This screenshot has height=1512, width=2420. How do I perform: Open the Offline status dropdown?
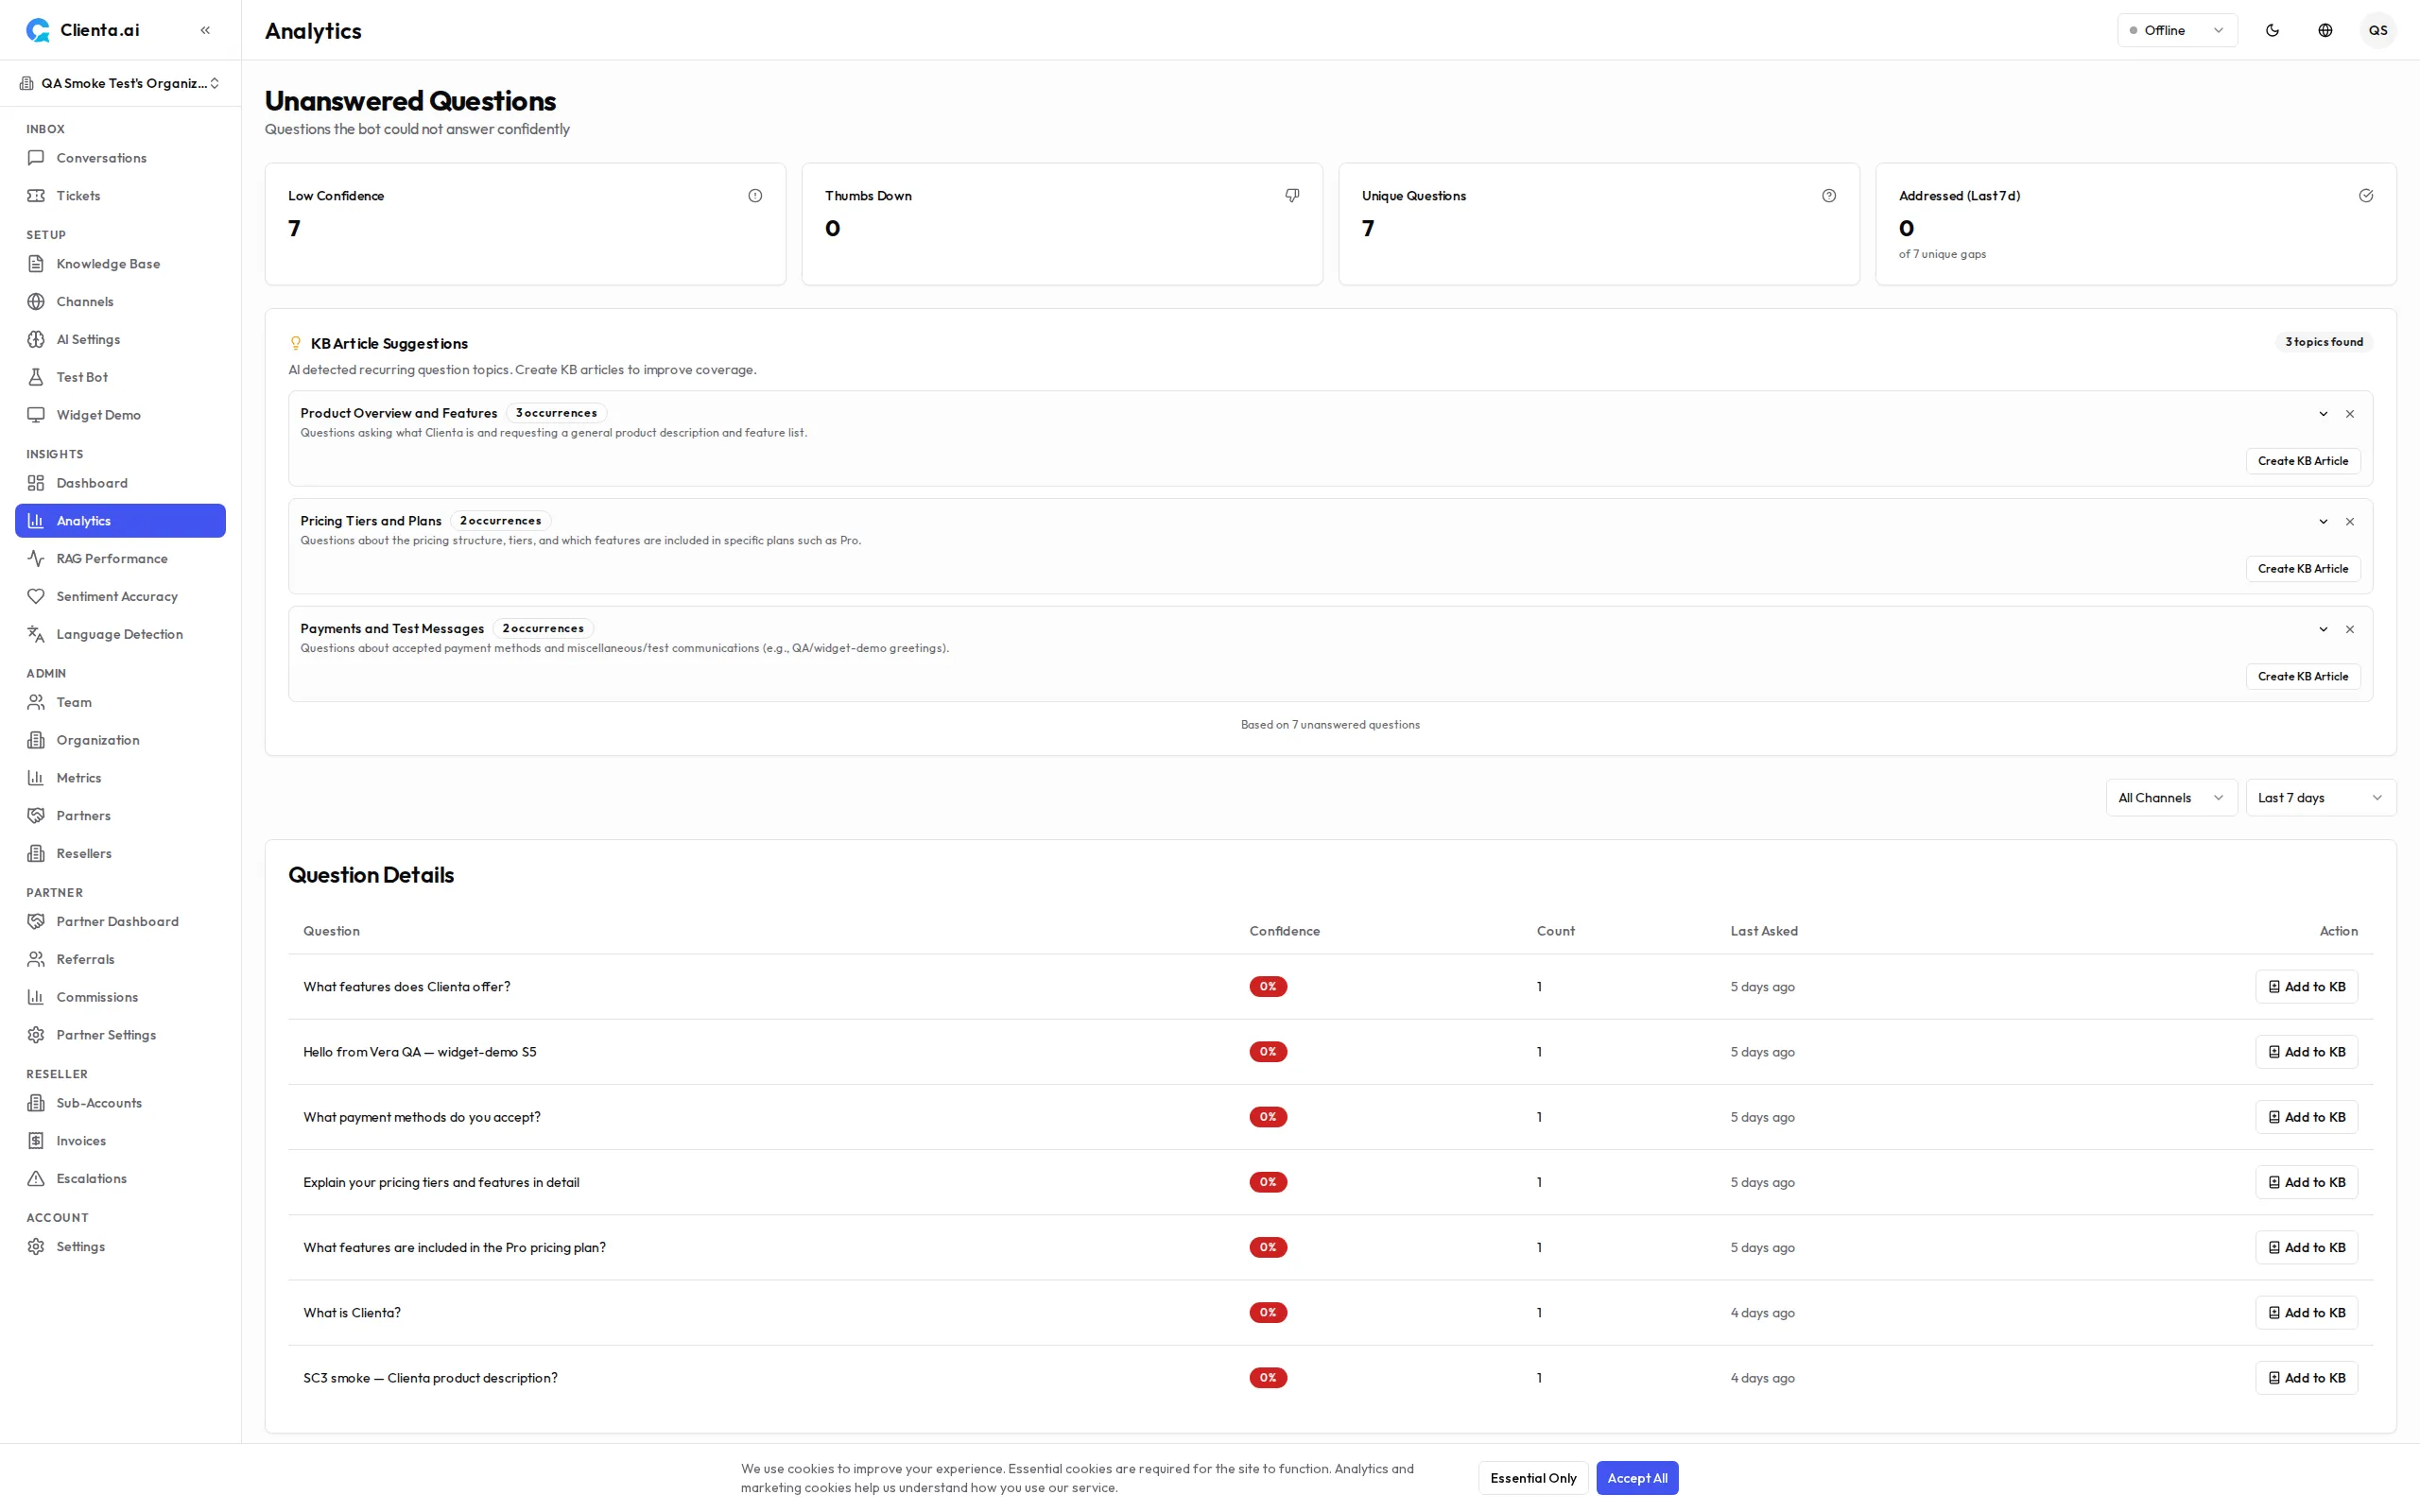coord(2177,30)
